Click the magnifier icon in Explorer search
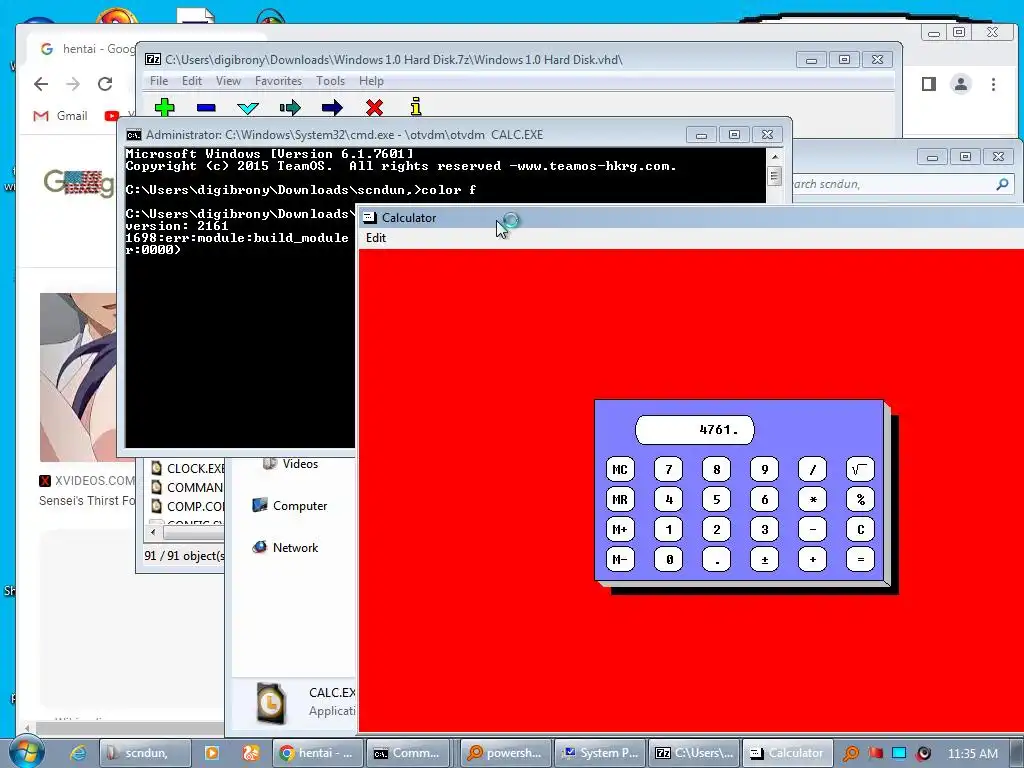 point(1002,184)
